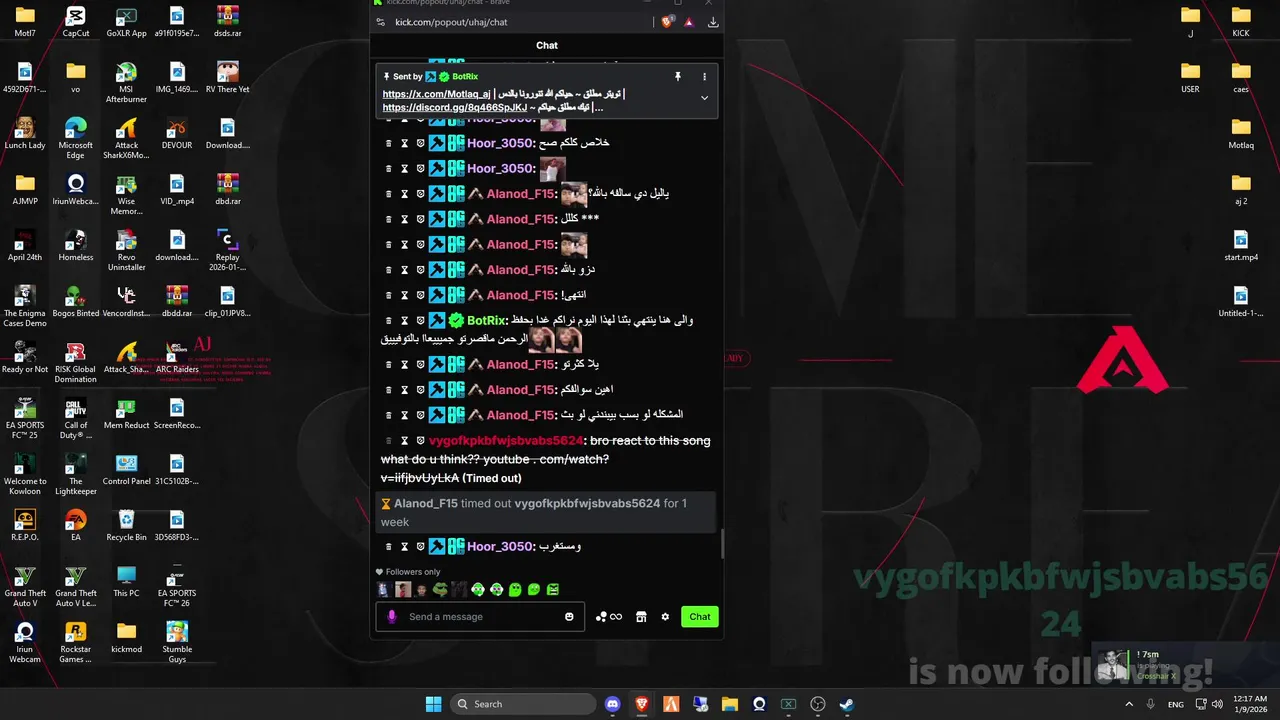This screenshot has width=1280, height=720.
Task: Open OBS Studio from the taskbar
Action: [x=817, y=704]
